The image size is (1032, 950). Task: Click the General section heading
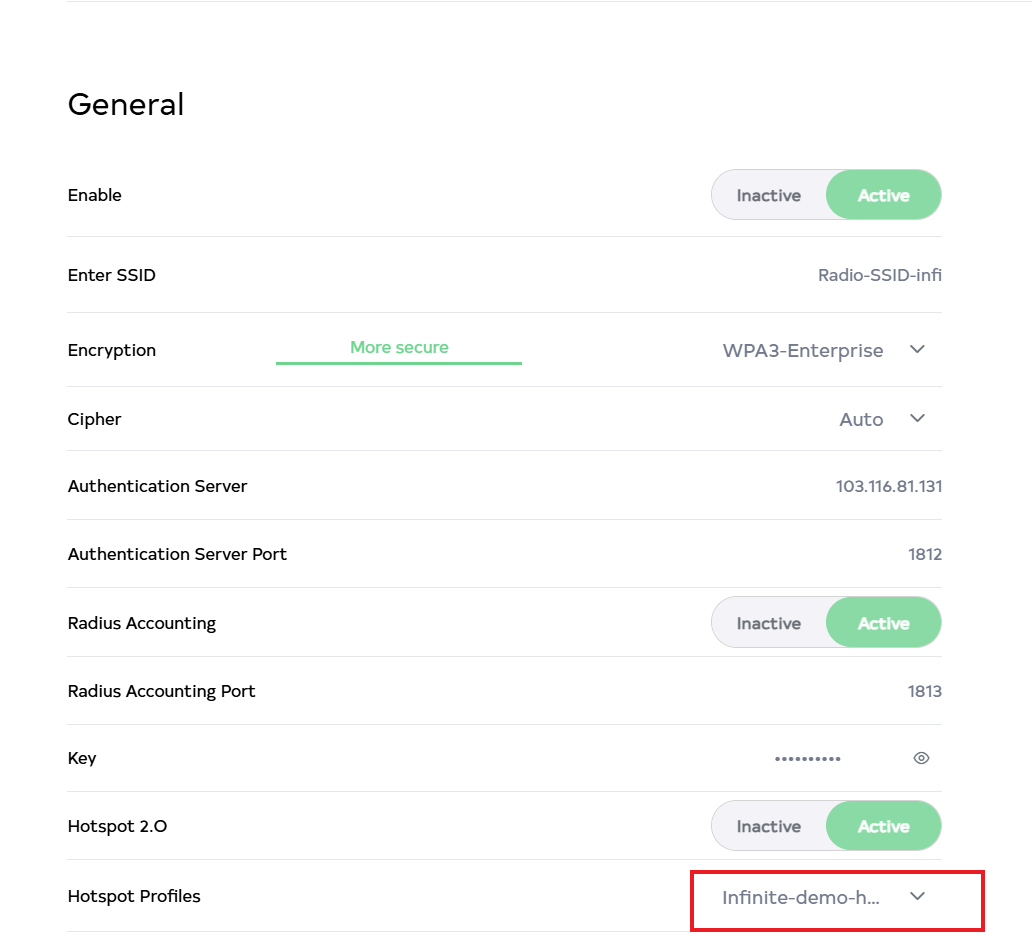[x=126, y=105]
